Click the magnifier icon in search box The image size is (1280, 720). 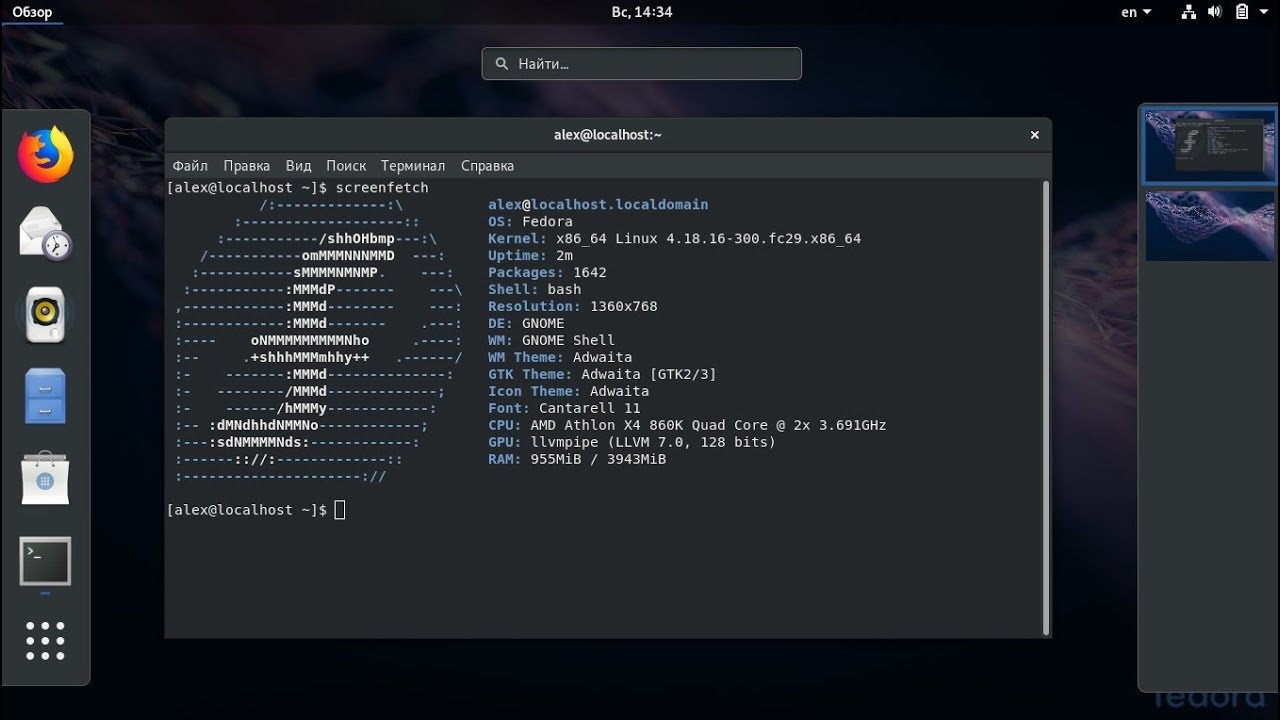click(502, 64)
